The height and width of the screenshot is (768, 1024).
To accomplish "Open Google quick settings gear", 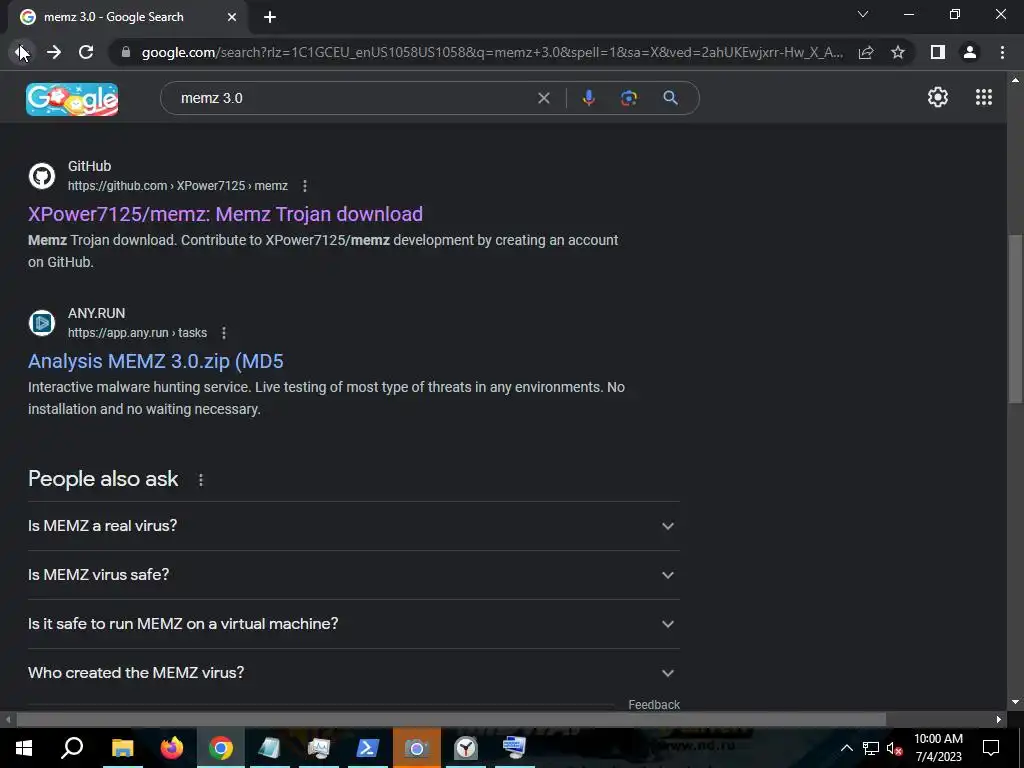I will tap(938, 97).
